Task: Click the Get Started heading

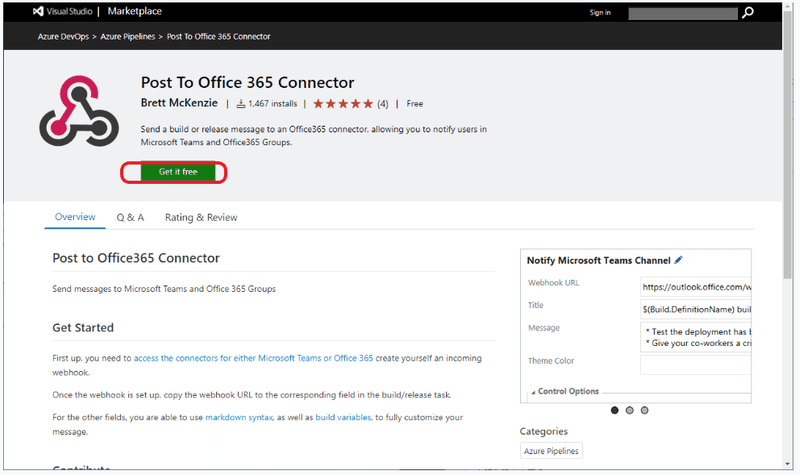Action: tap(83, 328)
